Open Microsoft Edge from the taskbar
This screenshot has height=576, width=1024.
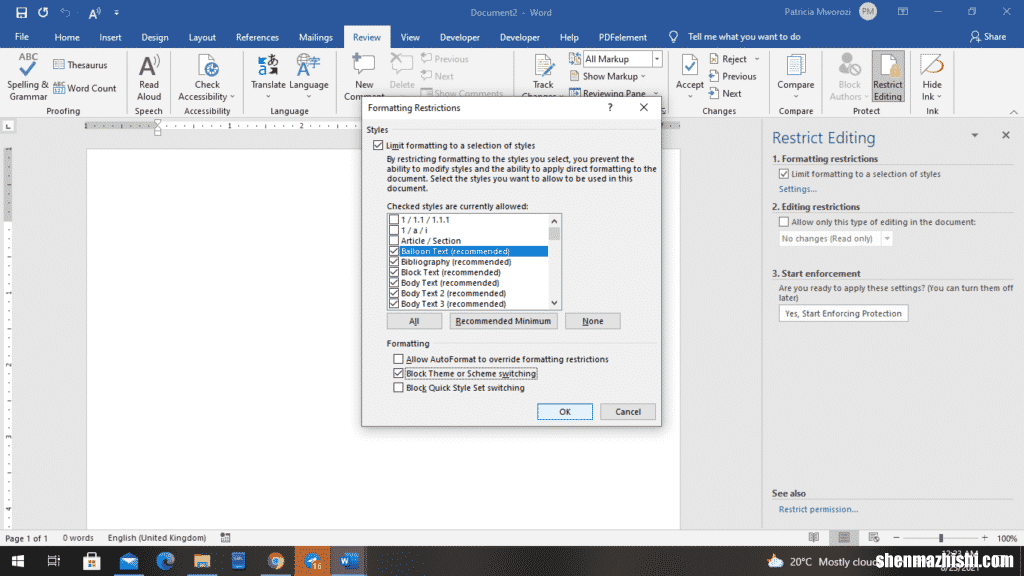[x=165, y=561]
